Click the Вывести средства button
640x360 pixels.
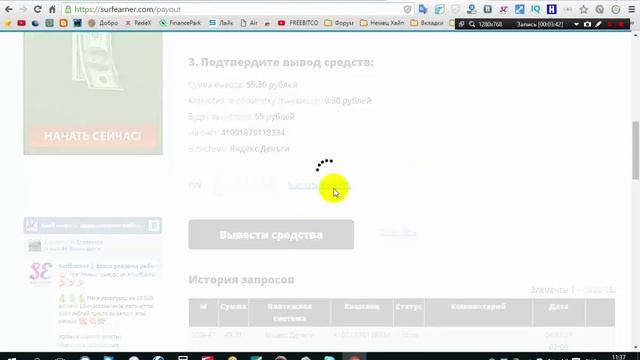click(x=271, y=235)
